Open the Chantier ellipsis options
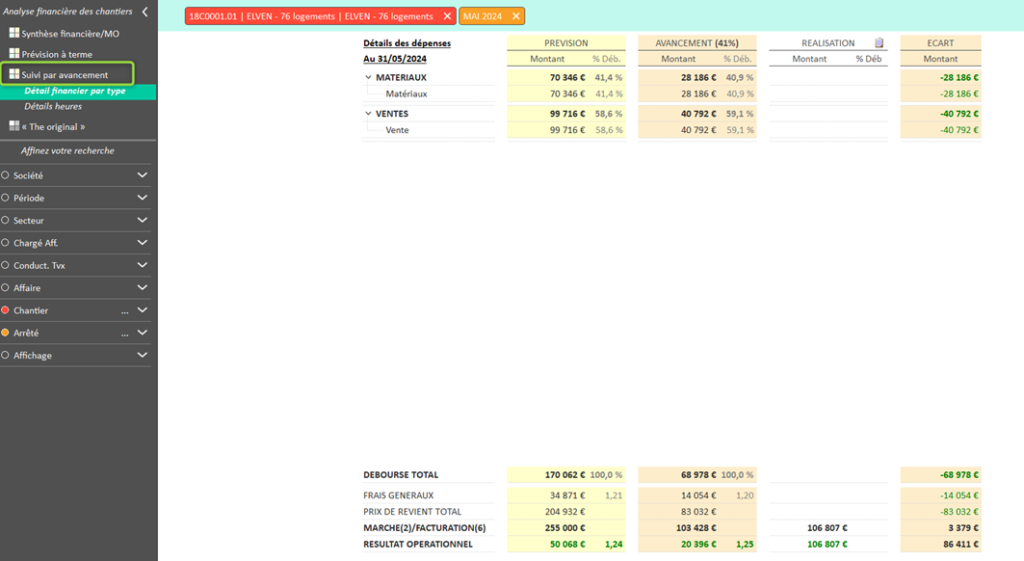 125,311
